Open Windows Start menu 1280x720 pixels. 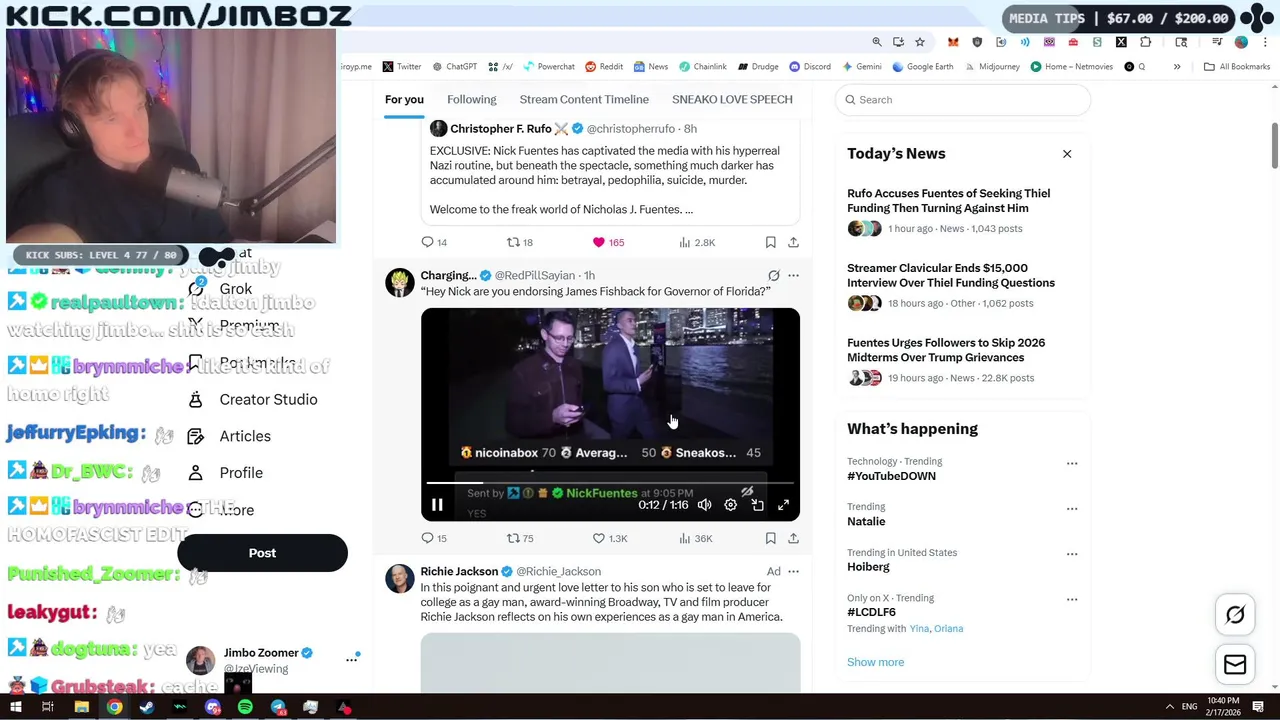point(15,707)
